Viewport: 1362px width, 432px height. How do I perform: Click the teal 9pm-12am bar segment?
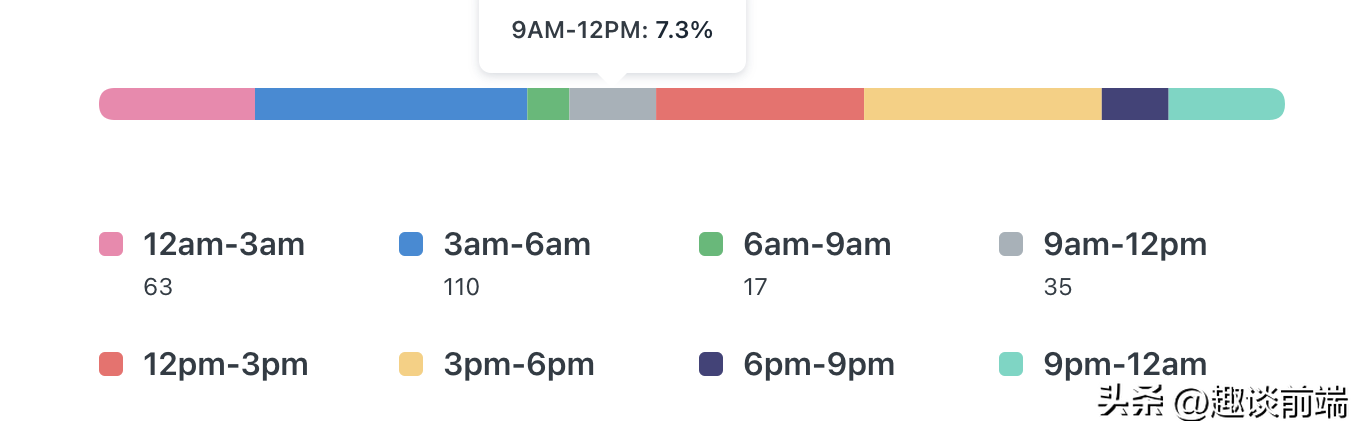pos(1226,104)
